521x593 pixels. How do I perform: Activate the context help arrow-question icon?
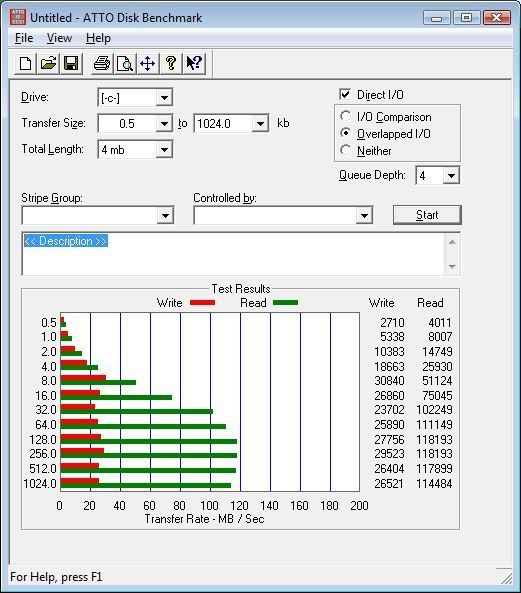click(194, 63)
